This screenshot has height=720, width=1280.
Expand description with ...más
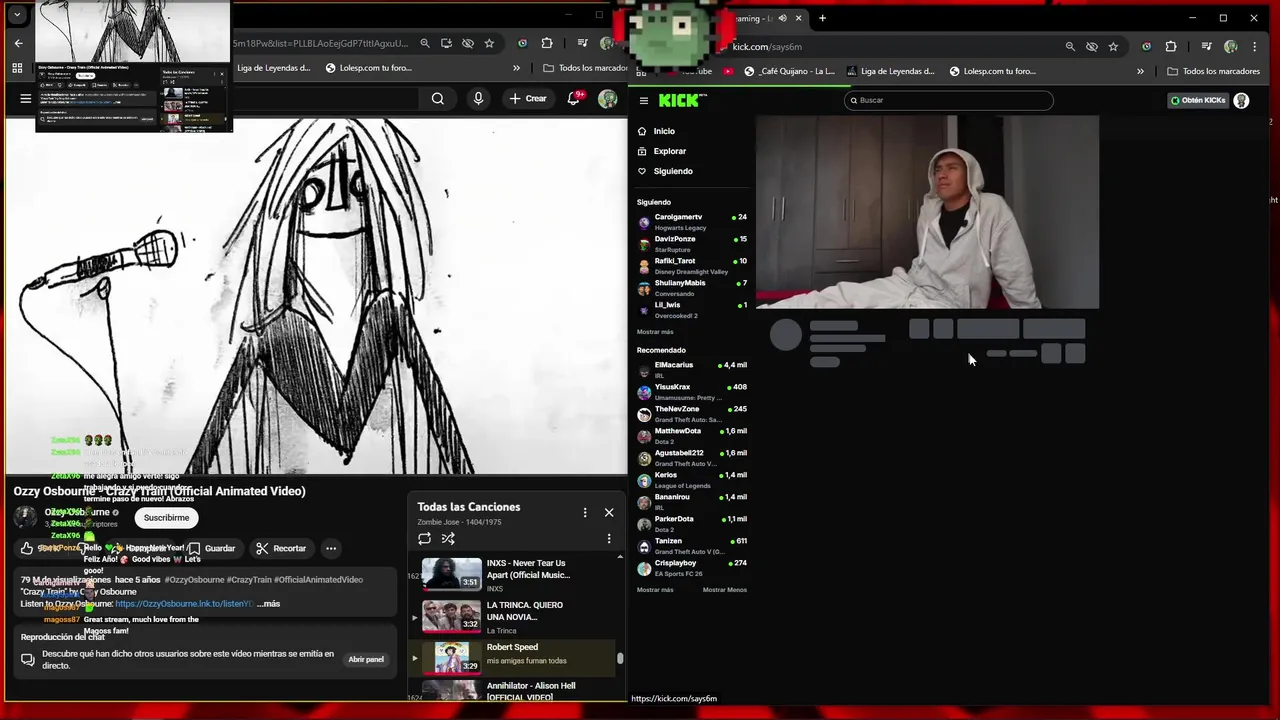point(268,604)
